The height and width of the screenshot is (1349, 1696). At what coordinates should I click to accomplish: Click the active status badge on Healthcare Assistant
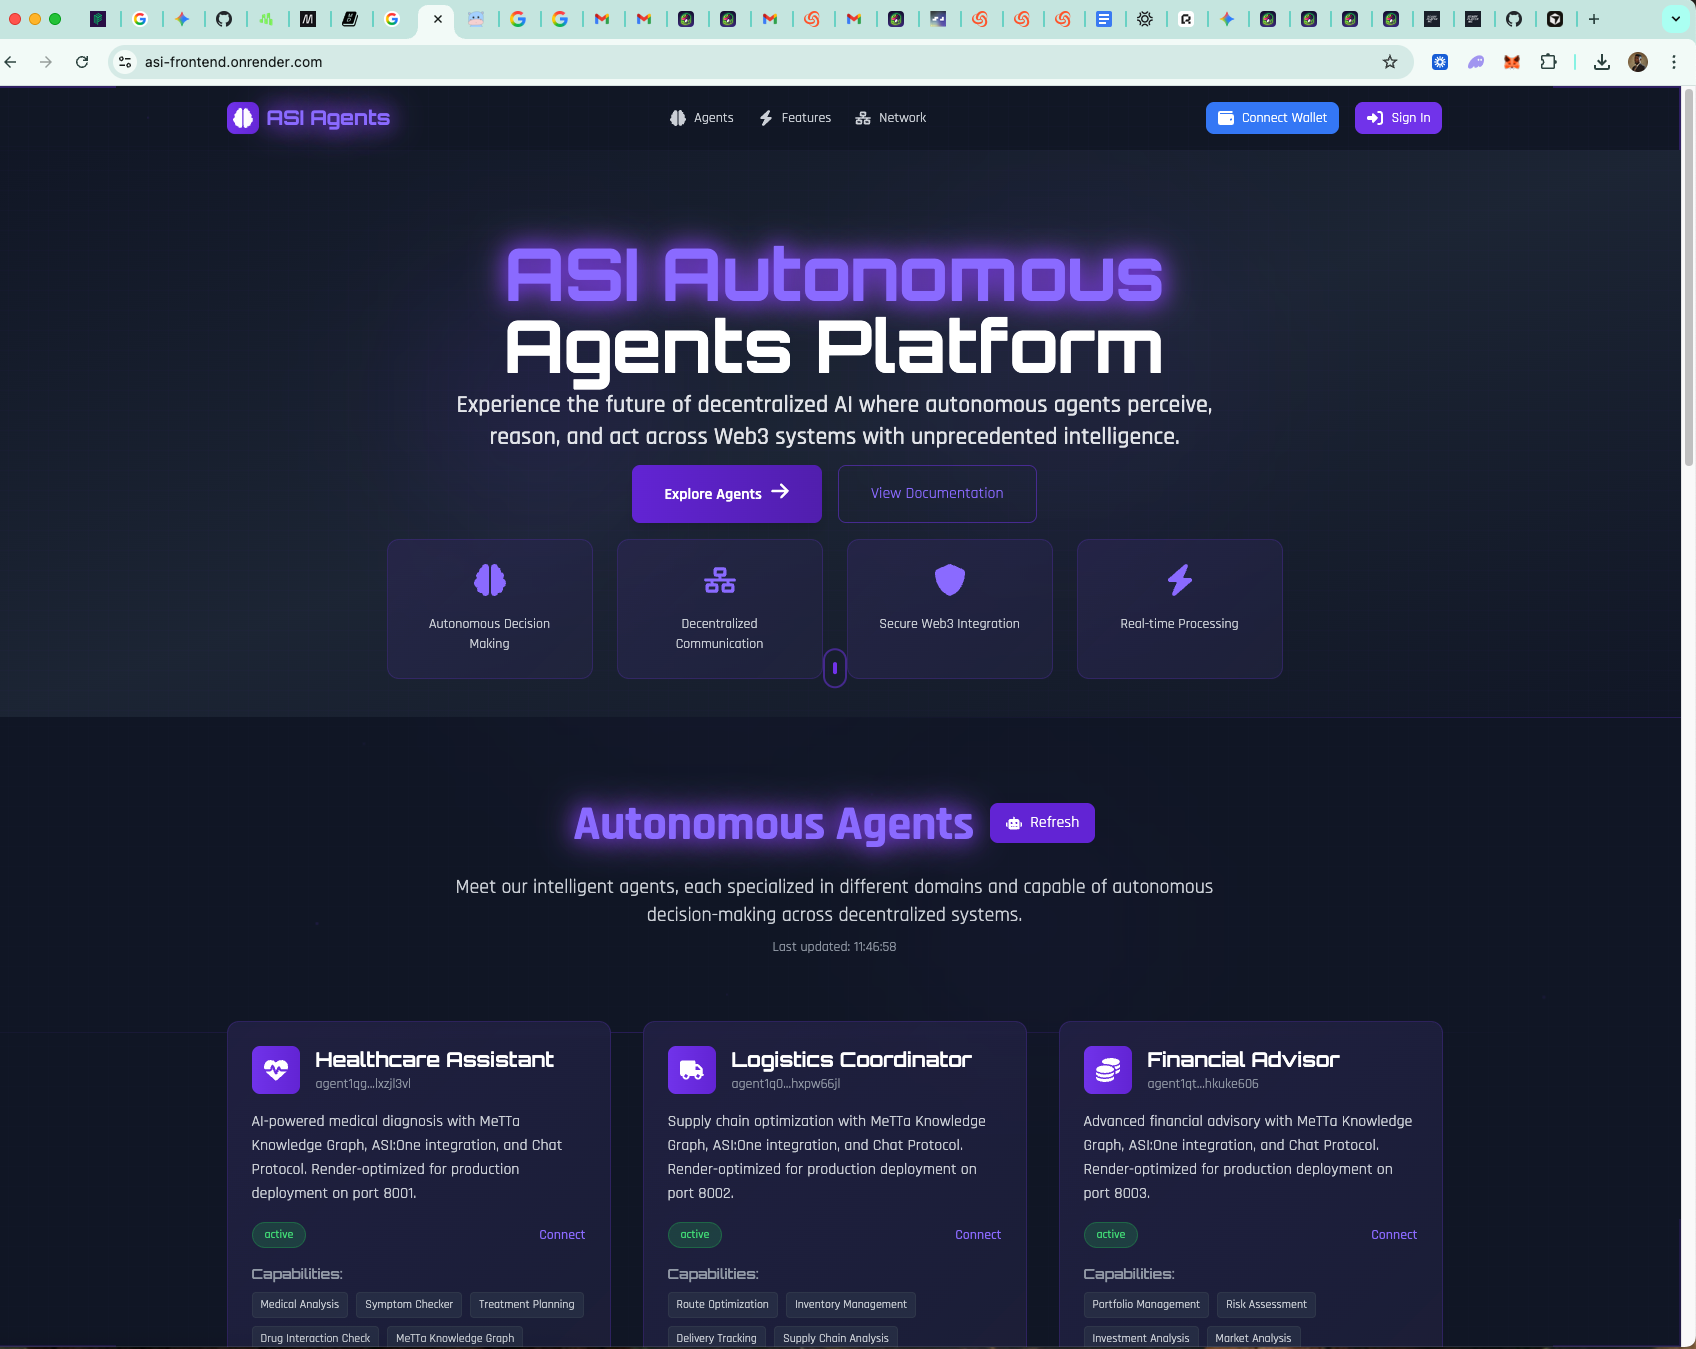[278, 1234]
